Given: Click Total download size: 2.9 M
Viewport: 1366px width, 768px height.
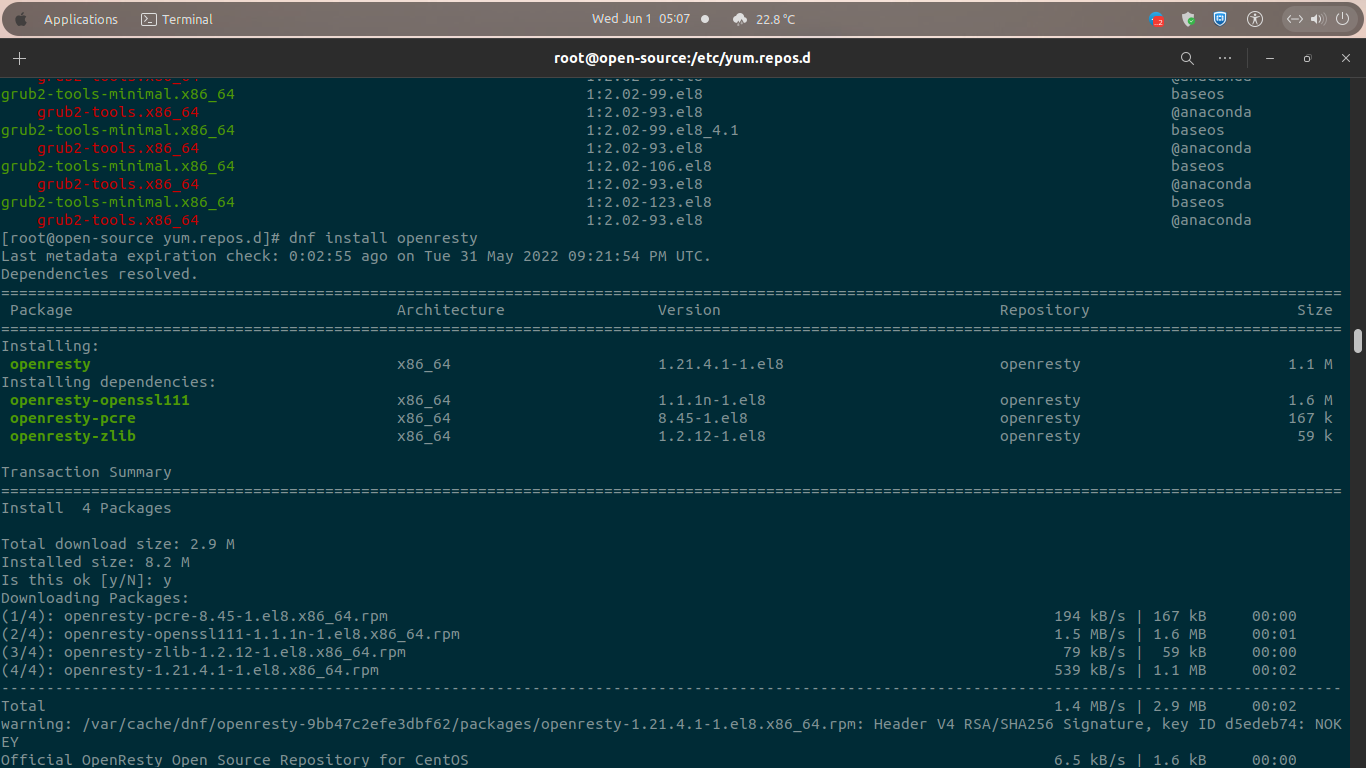Looking at the screenshot, I should (x=118, y=544).
